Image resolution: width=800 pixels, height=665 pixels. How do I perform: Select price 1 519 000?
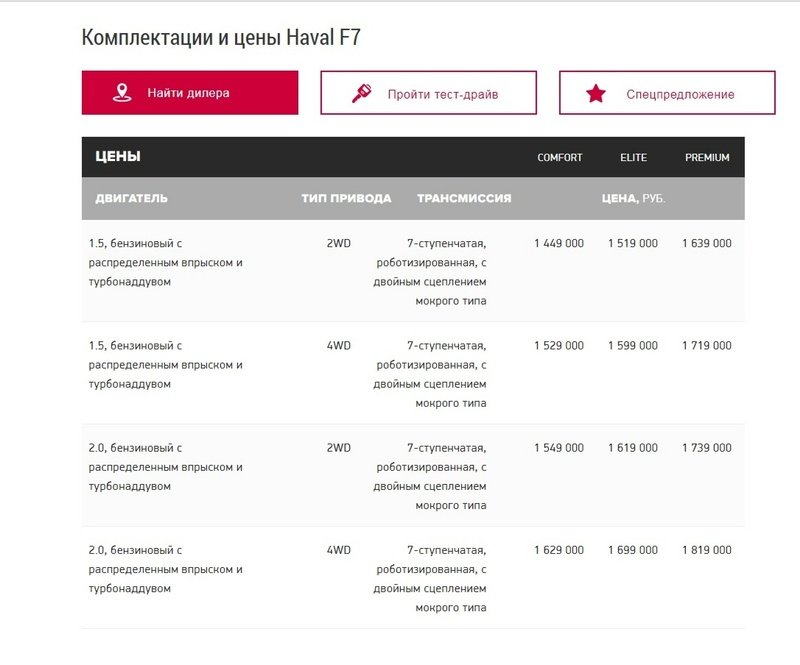click(x=633, y=243)
